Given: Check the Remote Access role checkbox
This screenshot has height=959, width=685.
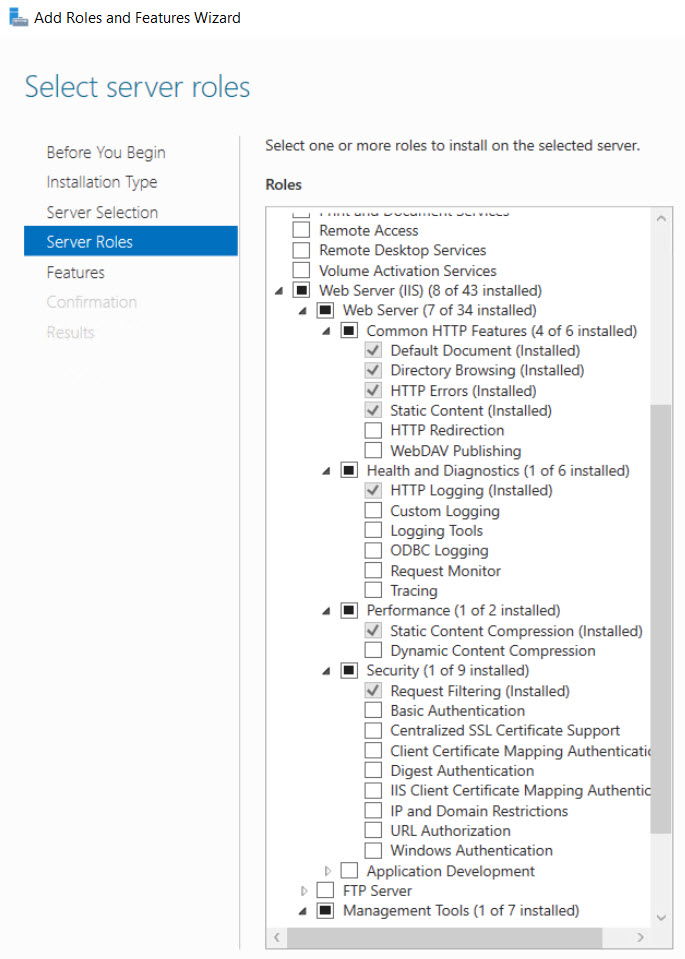Looking at the screenshot, I should pyautogui.click(x=301, y=230).
